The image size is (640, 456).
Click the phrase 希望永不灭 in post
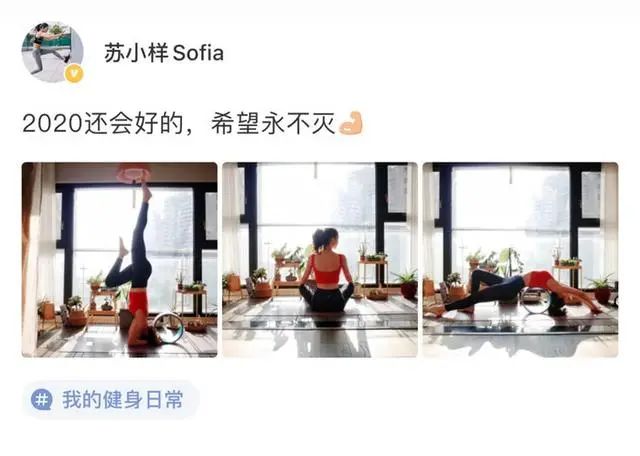273,124
